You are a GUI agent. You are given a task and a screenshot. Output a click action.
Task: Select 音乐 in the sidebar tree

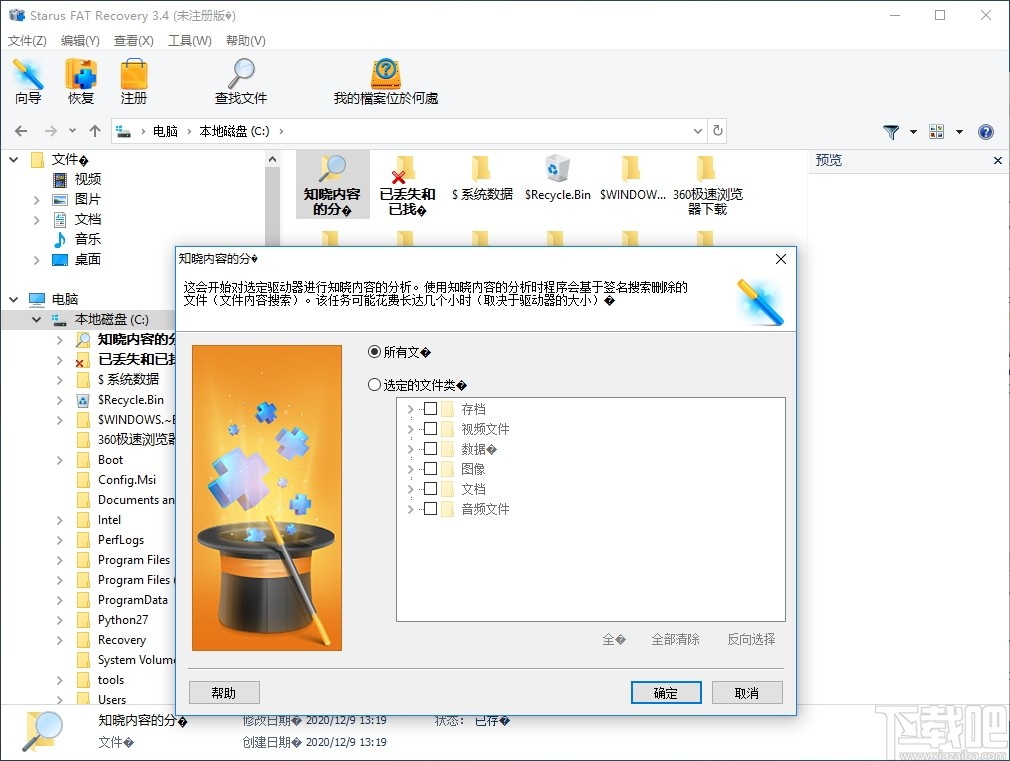88,239
